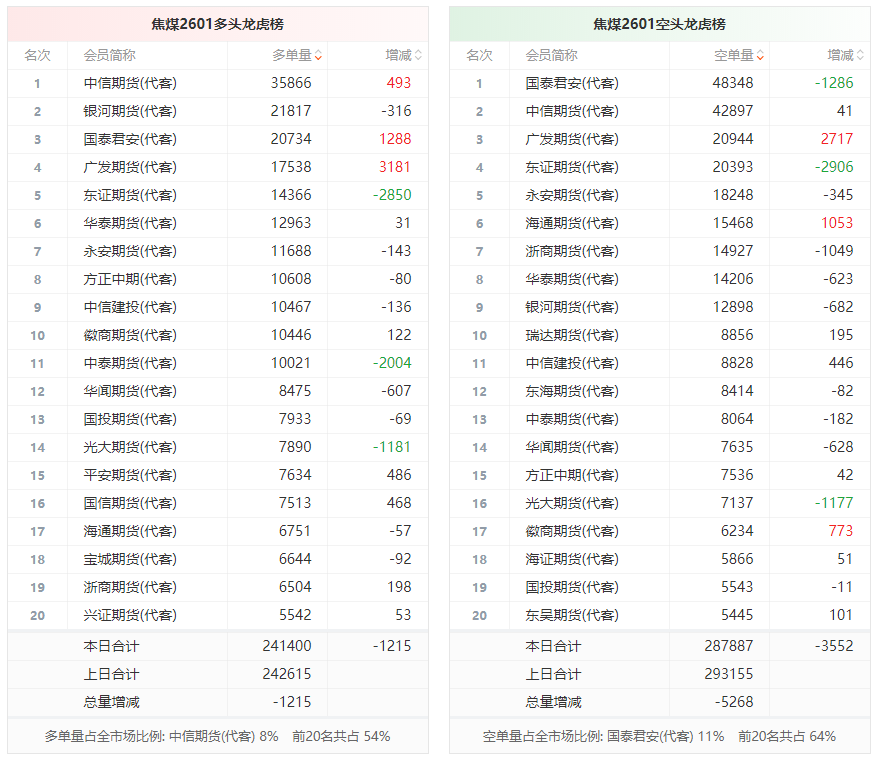Sort short table by 空单量 arrows

[x=760, y=55]
